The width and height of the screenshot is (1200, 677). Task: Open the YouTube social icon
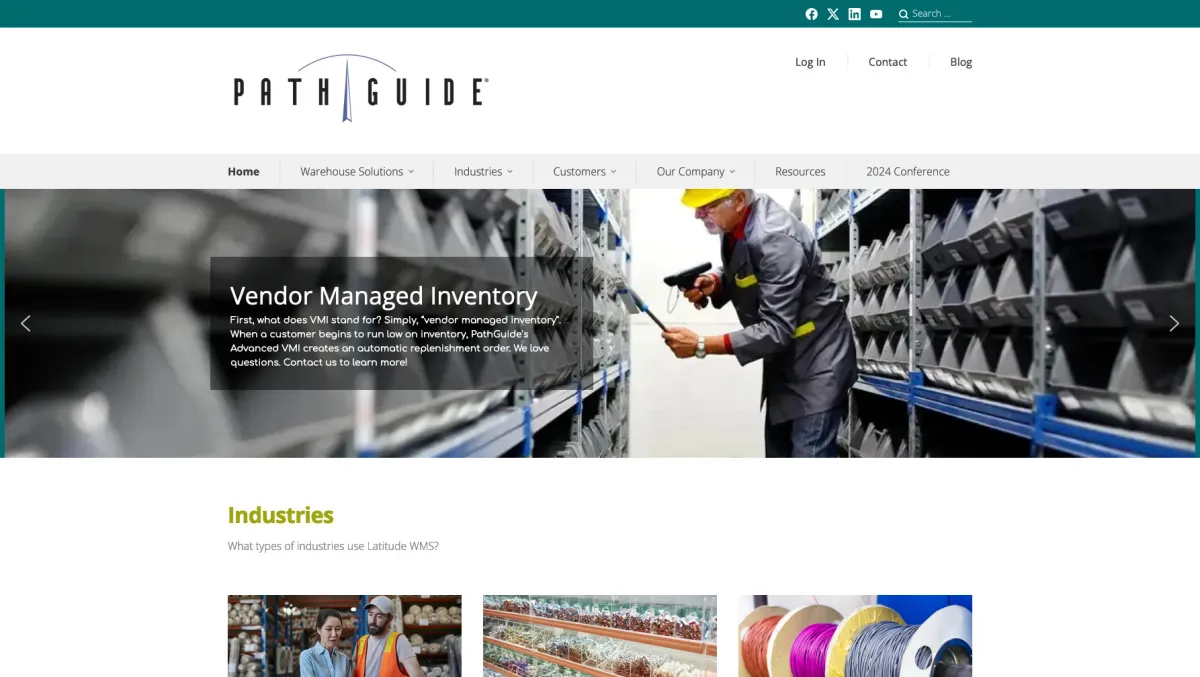pos(876,14)
